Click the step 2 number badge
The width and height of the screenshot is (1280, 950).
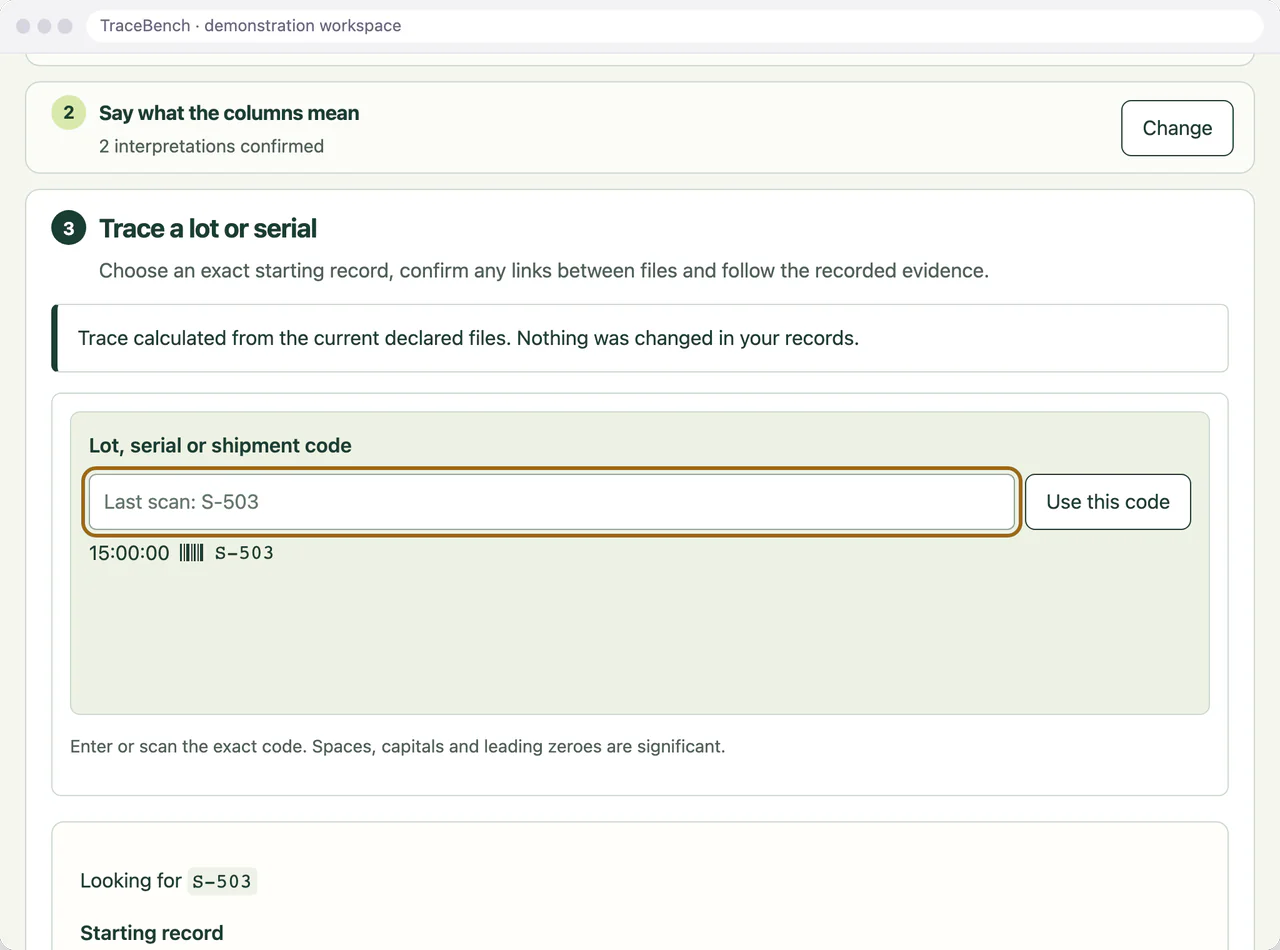[68, 113]
